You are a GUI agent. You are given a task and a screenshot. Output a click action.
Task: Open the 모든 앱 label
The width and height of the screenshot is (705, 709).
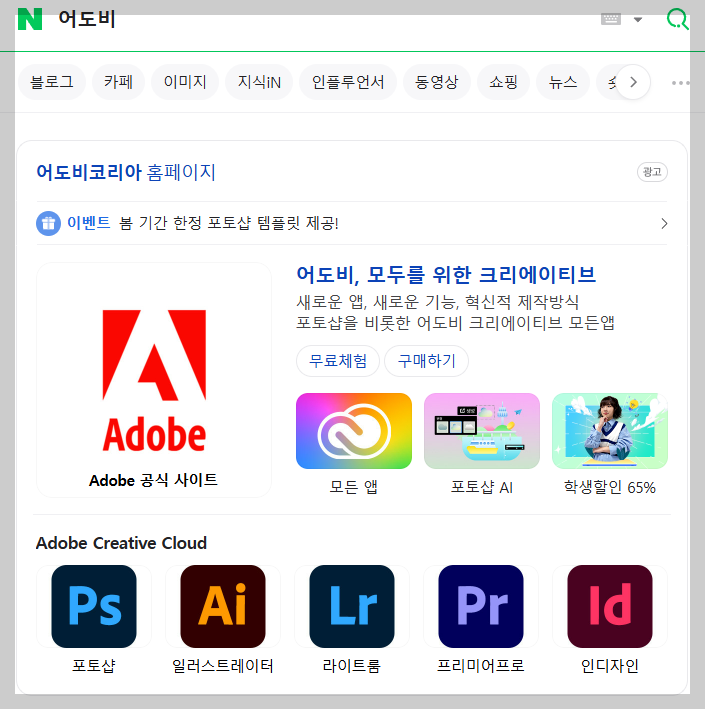pos(354,487)
